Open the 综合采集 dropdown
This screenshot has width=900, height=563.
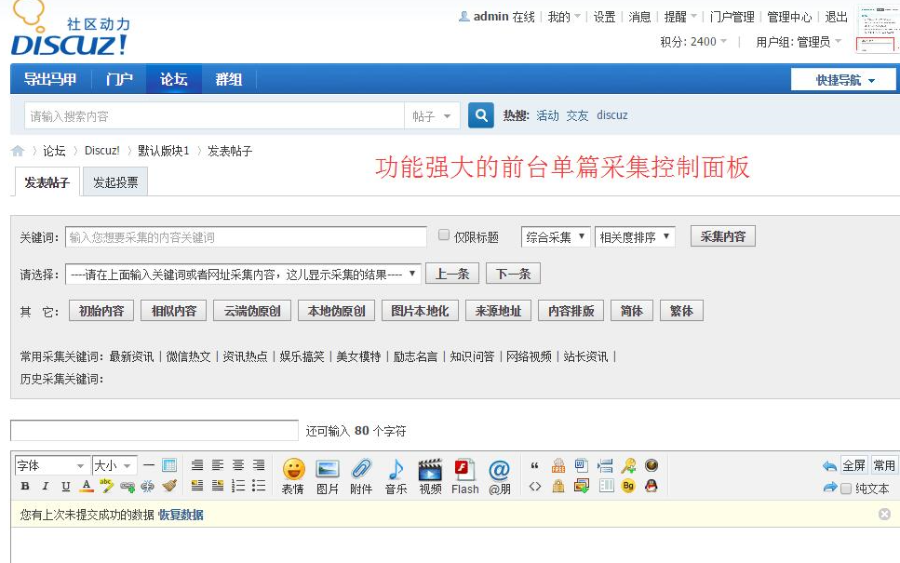point(555,237)
